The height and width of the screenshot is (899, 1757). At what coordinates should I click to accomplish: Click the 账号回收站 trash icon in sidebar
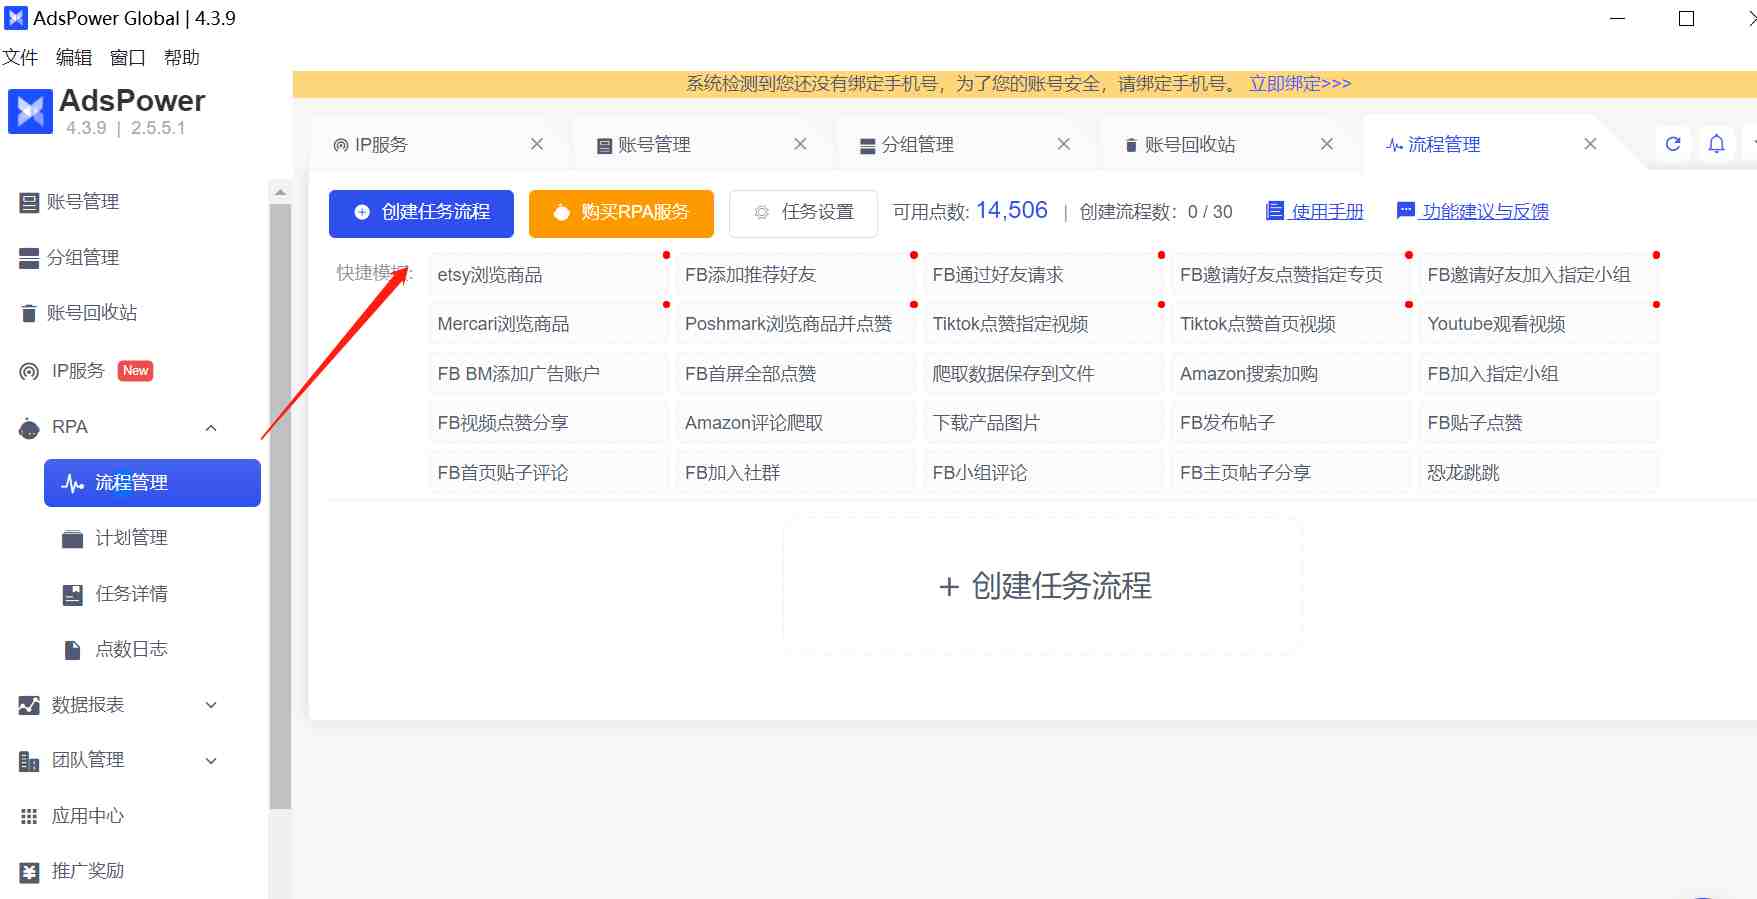29,313
